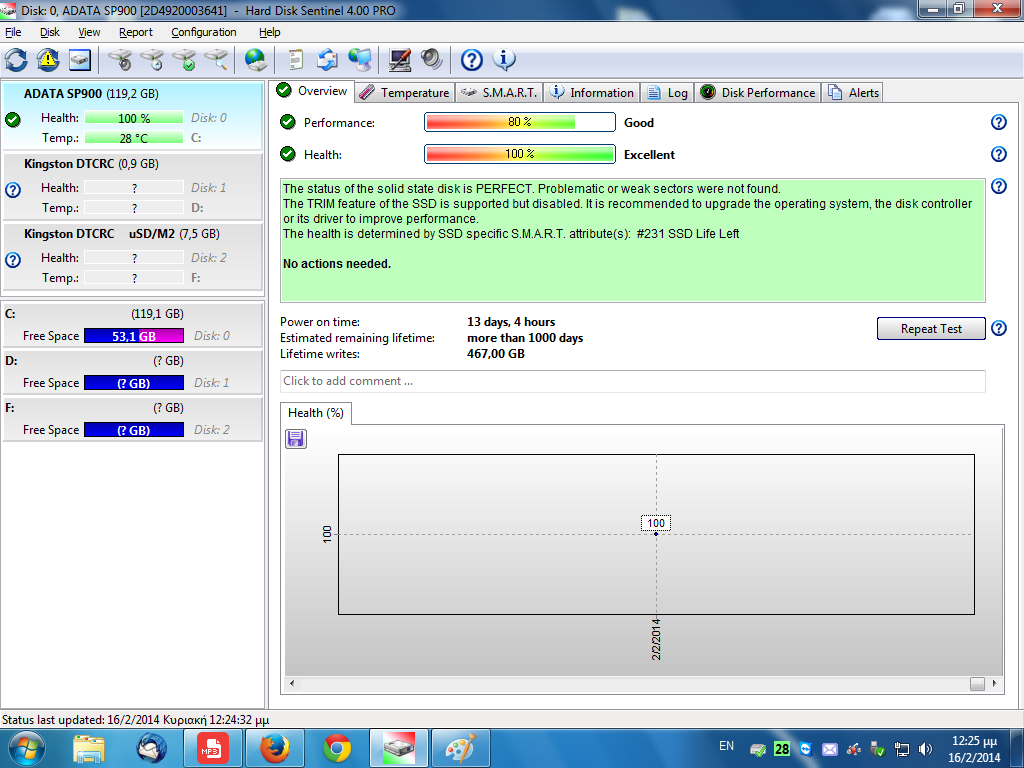Click the 100 data point on the health graph

pos(656,534)
